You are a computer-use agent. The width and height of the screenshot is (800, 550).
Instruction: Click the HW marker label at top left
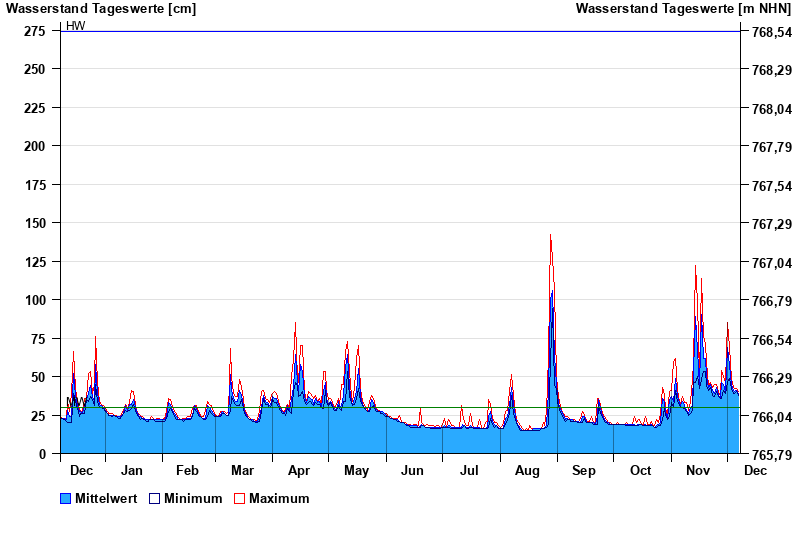[75, 26]
